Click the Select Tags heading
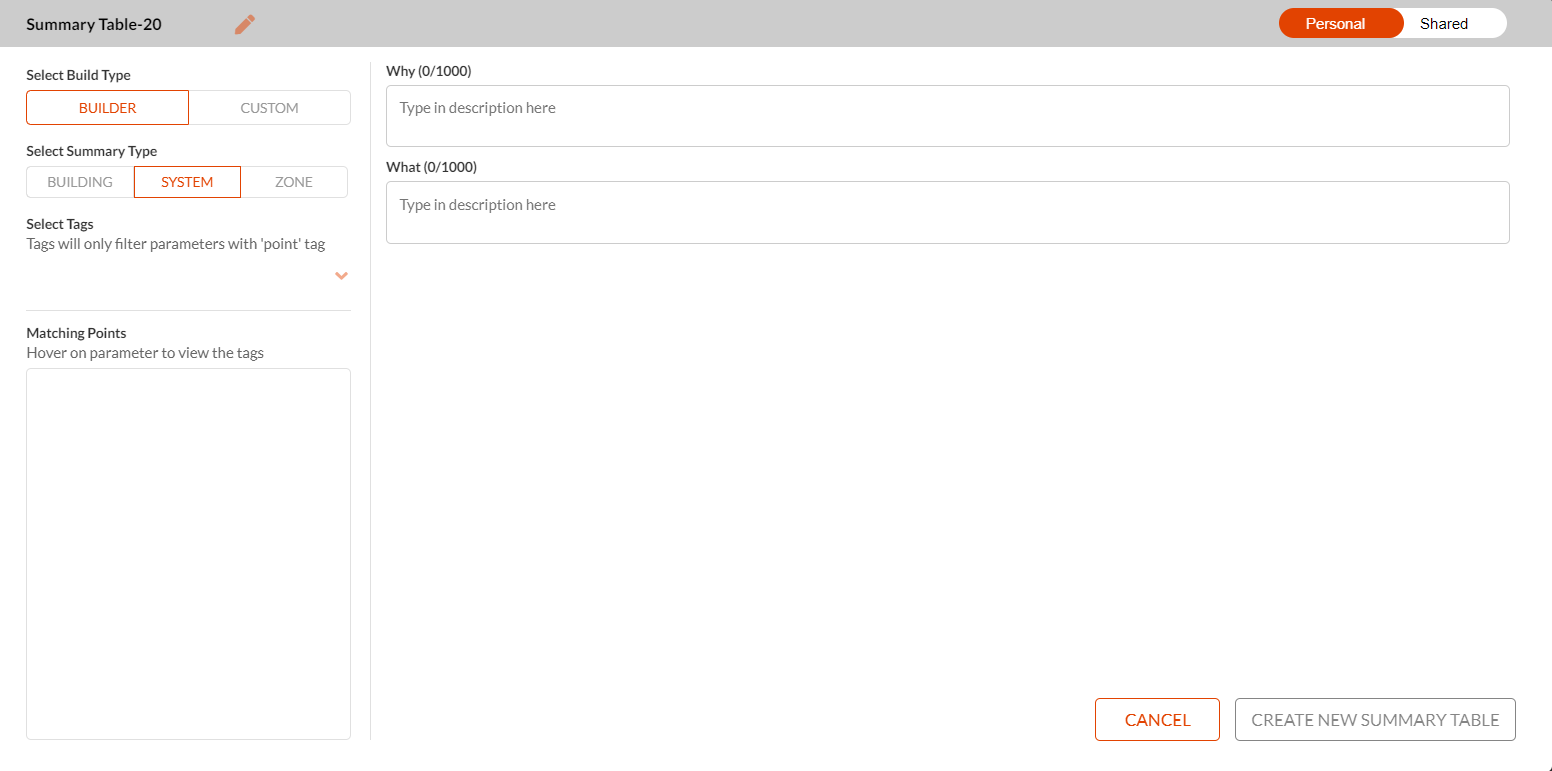This screenshot has height=771, width=1552. [x=60, y=224]
